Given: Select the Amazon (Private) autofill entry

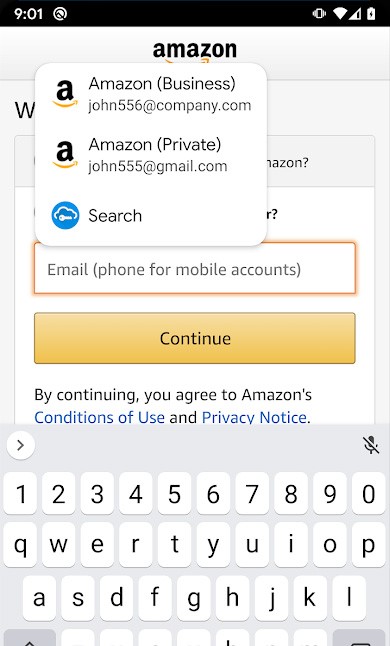Looking at the screenshot, I should point(151,155).
